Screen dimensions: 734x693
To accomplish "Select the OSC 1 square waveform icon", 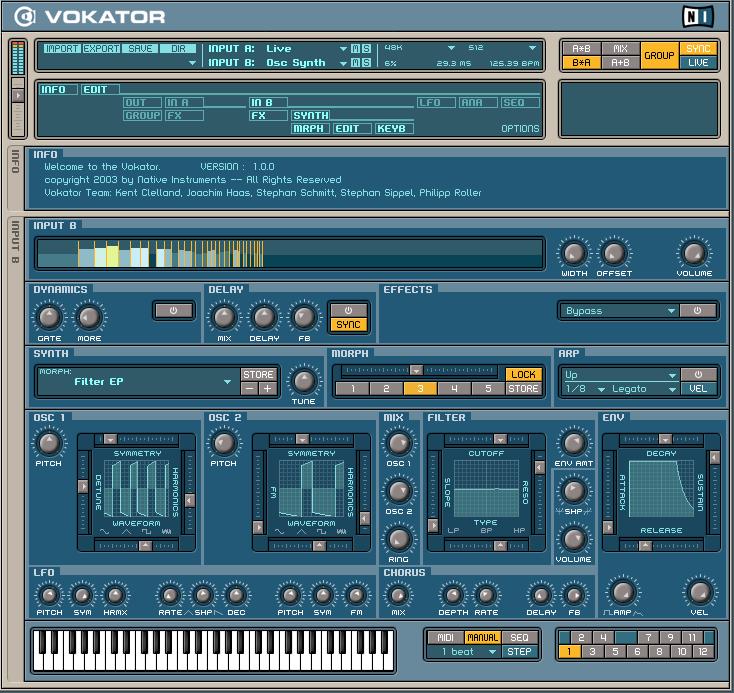I will 147,532.
